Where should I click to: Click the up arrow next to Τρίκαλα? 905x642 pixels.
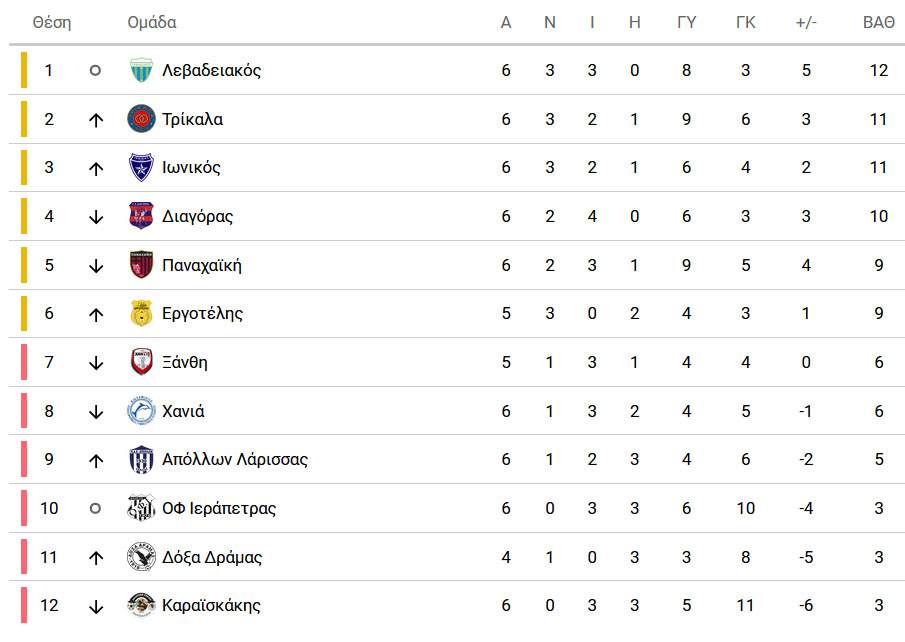96,120
